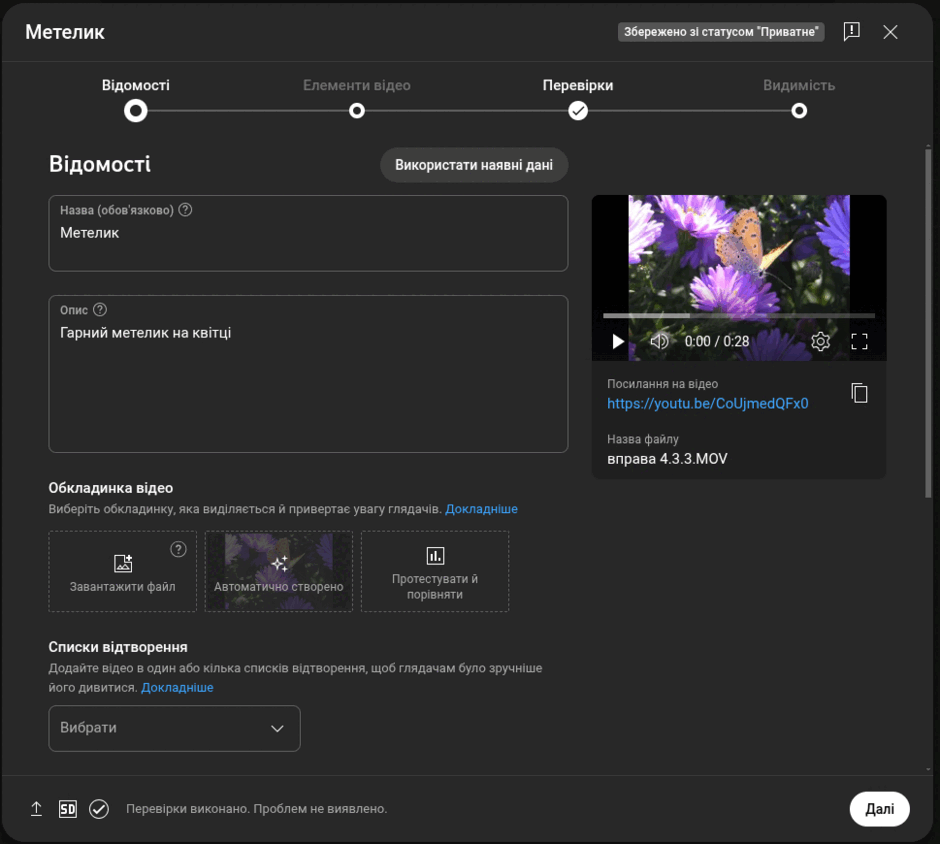Click the upload image file icon
940x844 pixels.
[x=123, y=563]
